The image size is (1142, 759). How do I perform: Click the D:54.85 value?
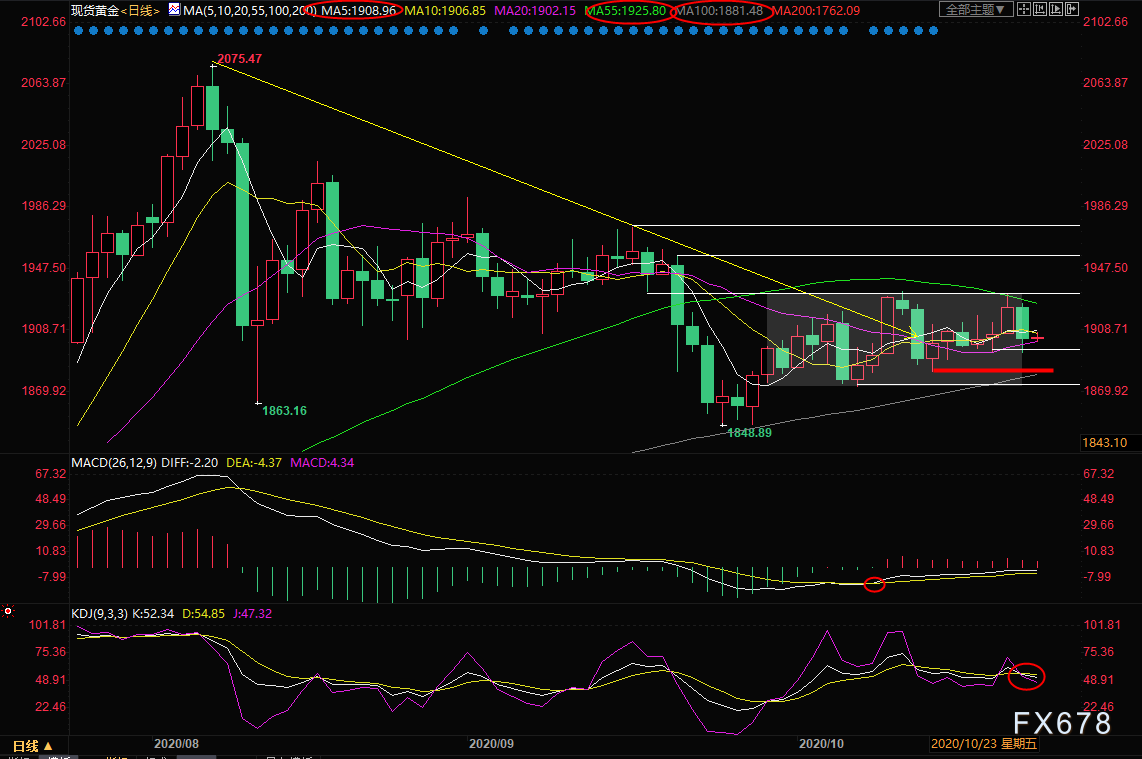coord(203,614)
